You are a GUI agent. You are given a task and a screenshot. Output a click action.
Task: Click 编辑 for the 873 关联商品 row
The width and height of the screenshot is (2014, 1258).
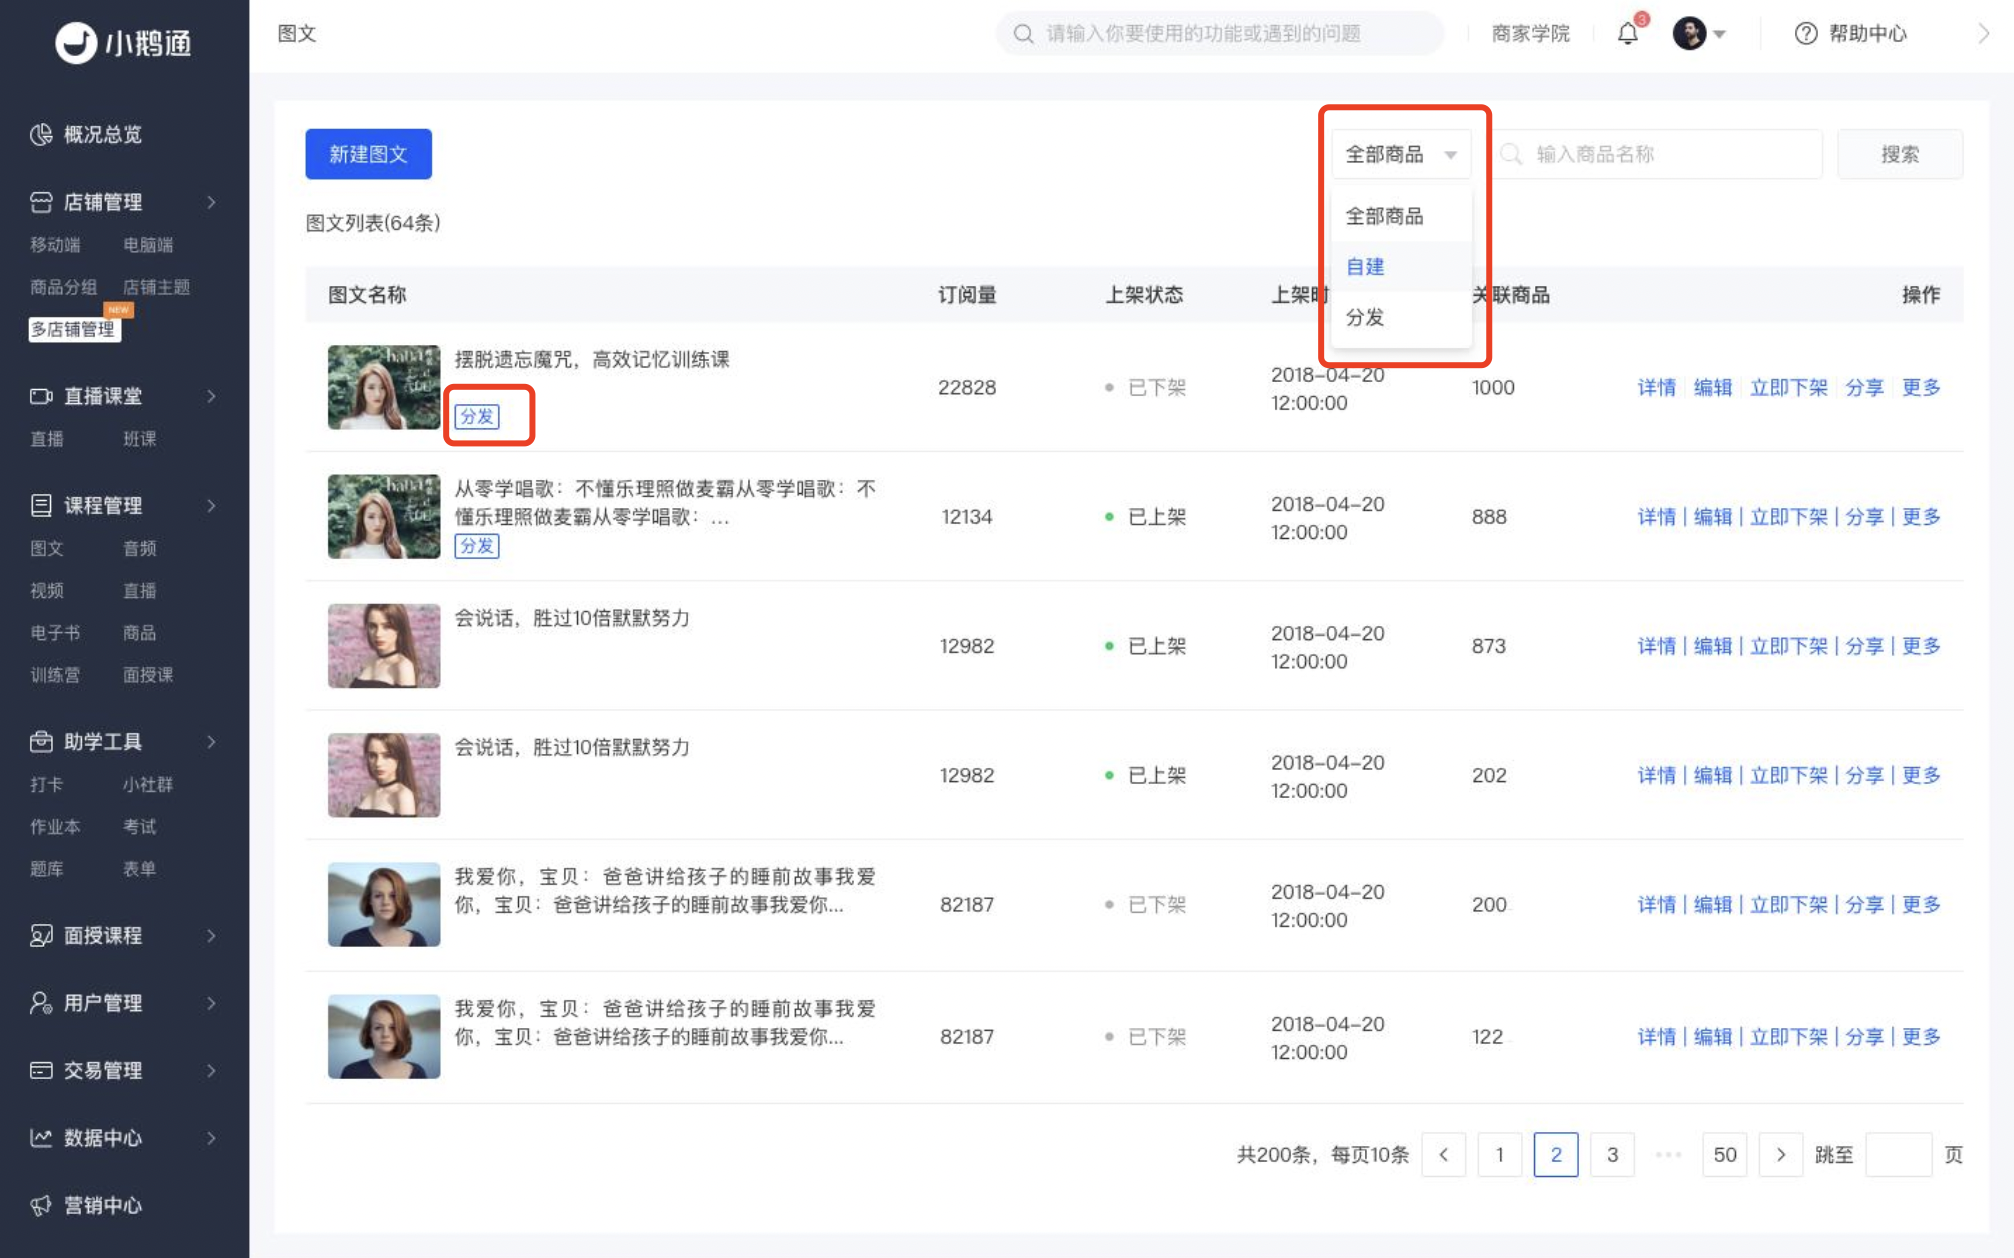coord(1712,646)
